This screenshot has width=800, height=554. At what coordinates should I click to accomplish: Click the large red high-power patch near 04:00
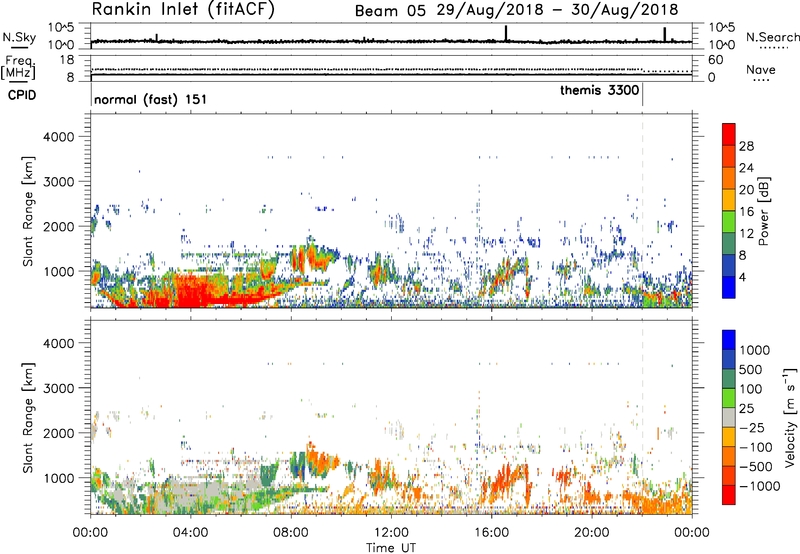coord(199,292)
